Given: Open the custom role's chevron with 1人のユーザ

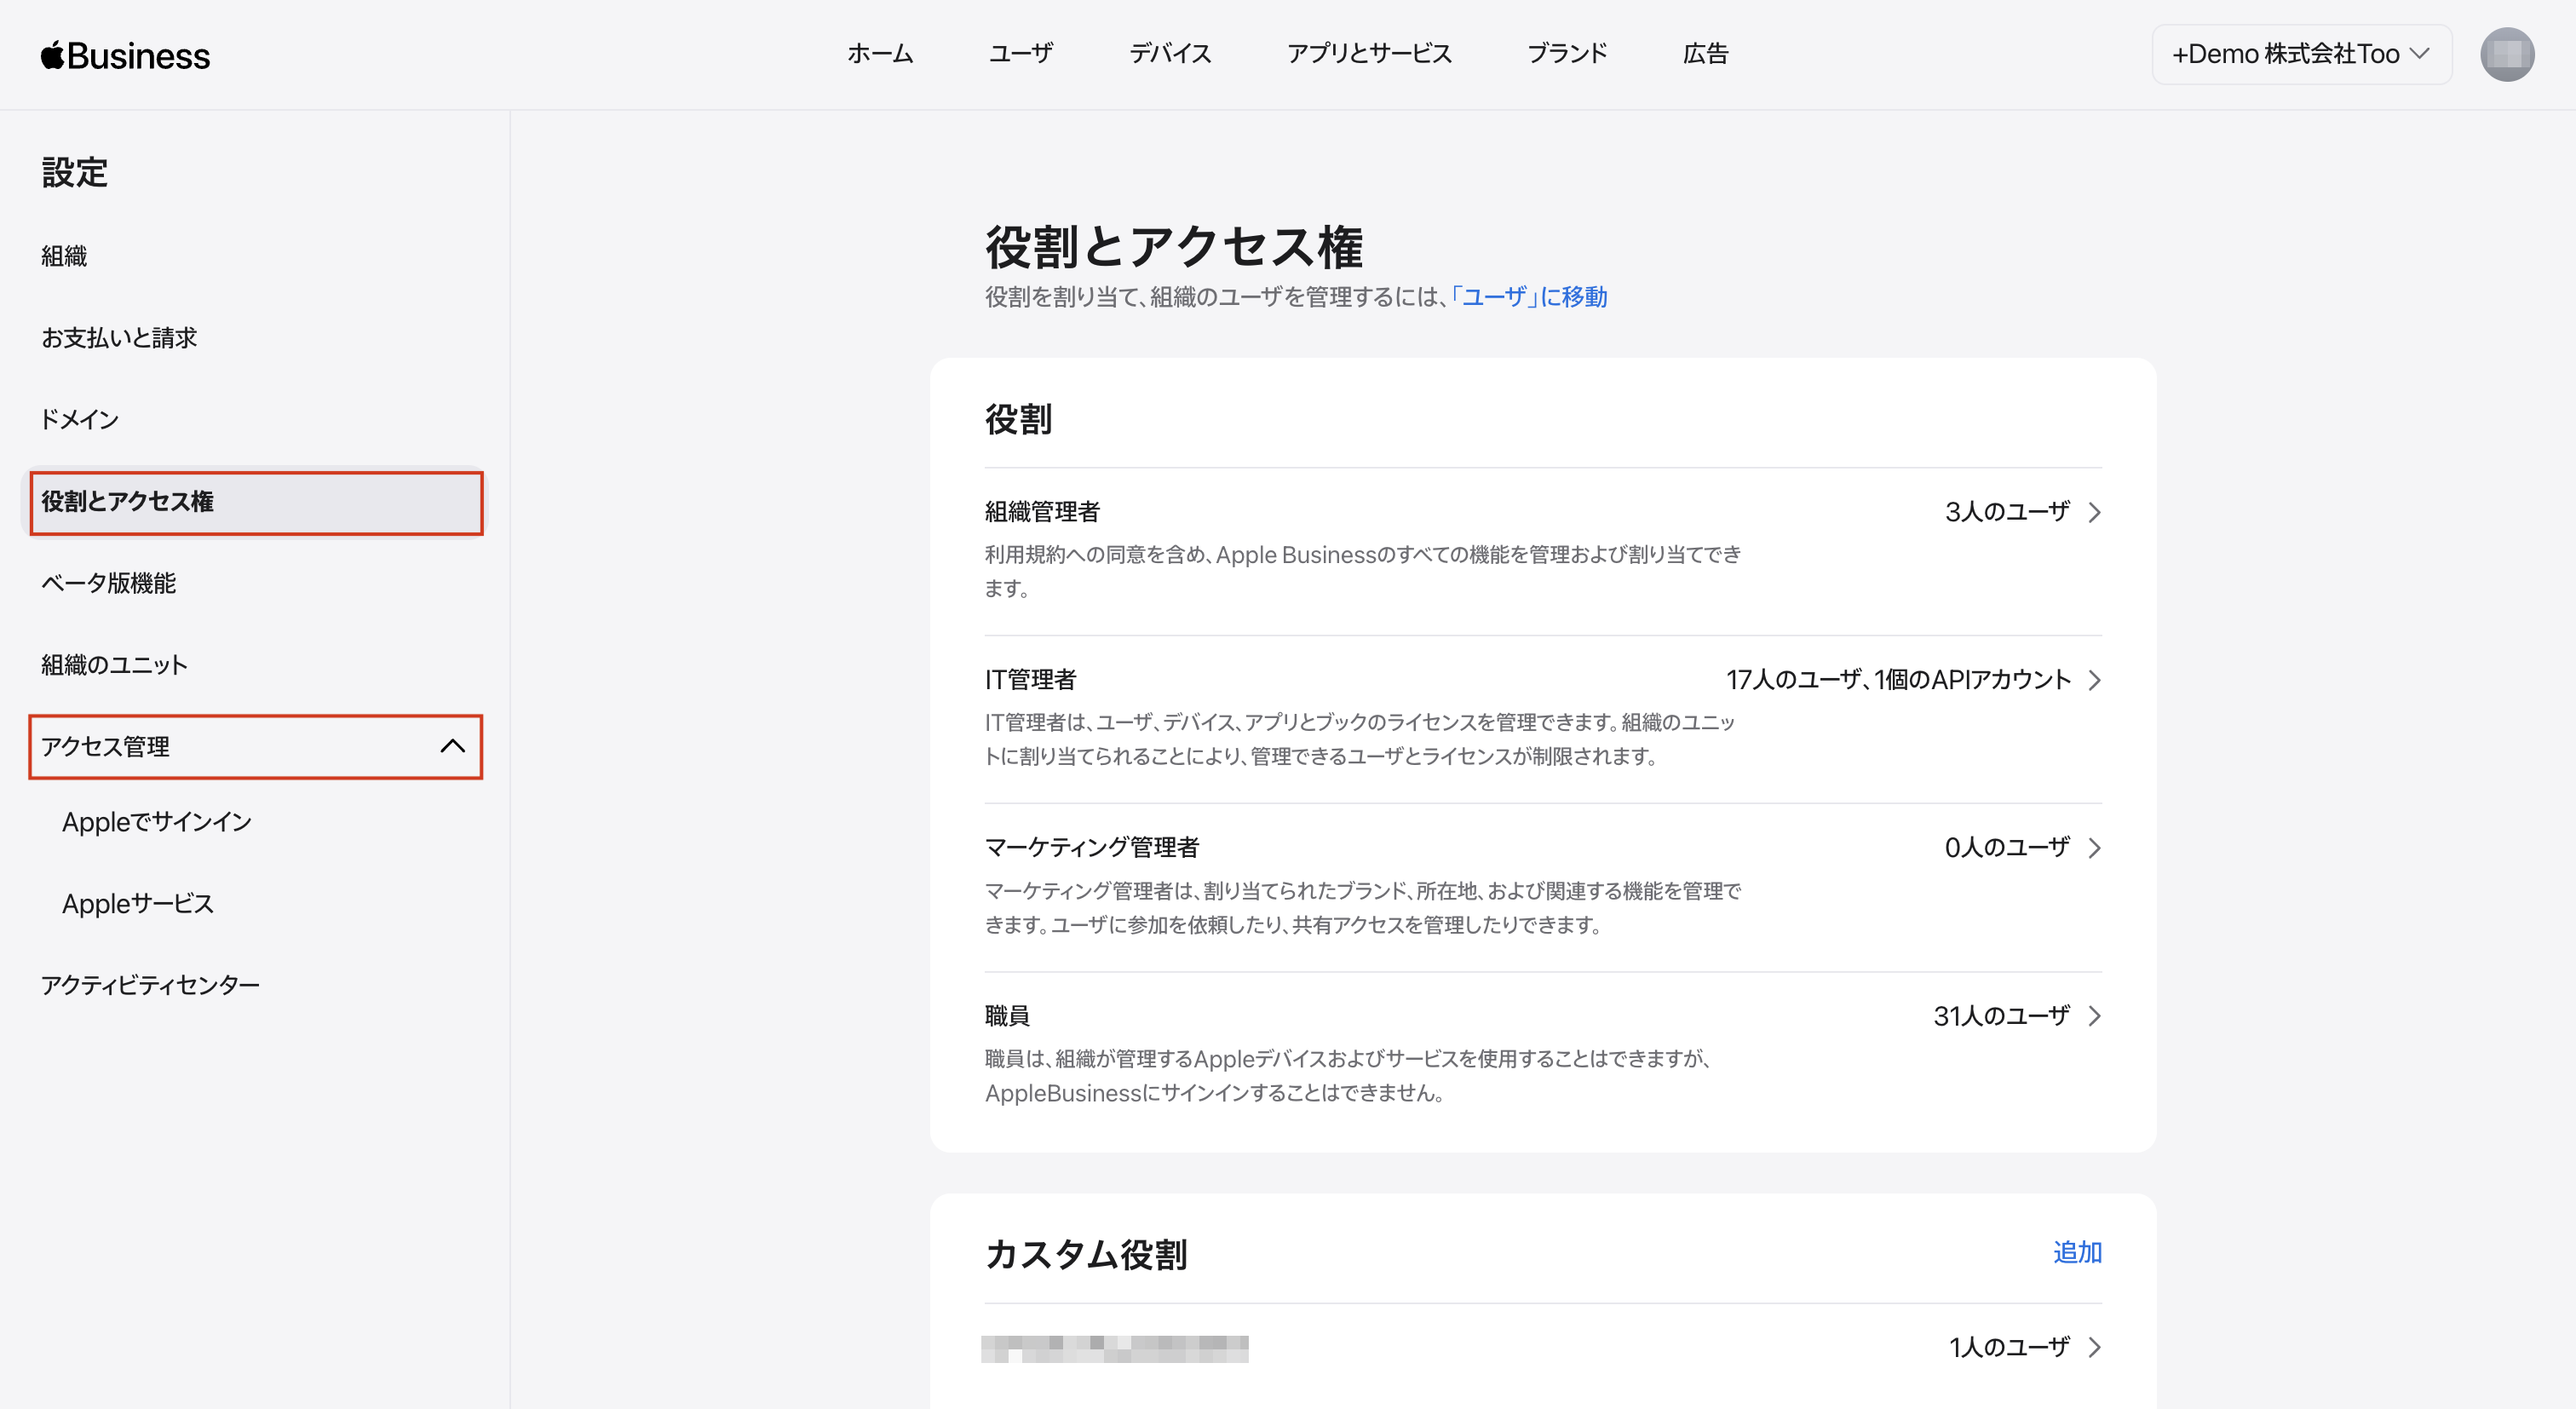Looking at the screenshot, I should (x=2094, y=1347).
